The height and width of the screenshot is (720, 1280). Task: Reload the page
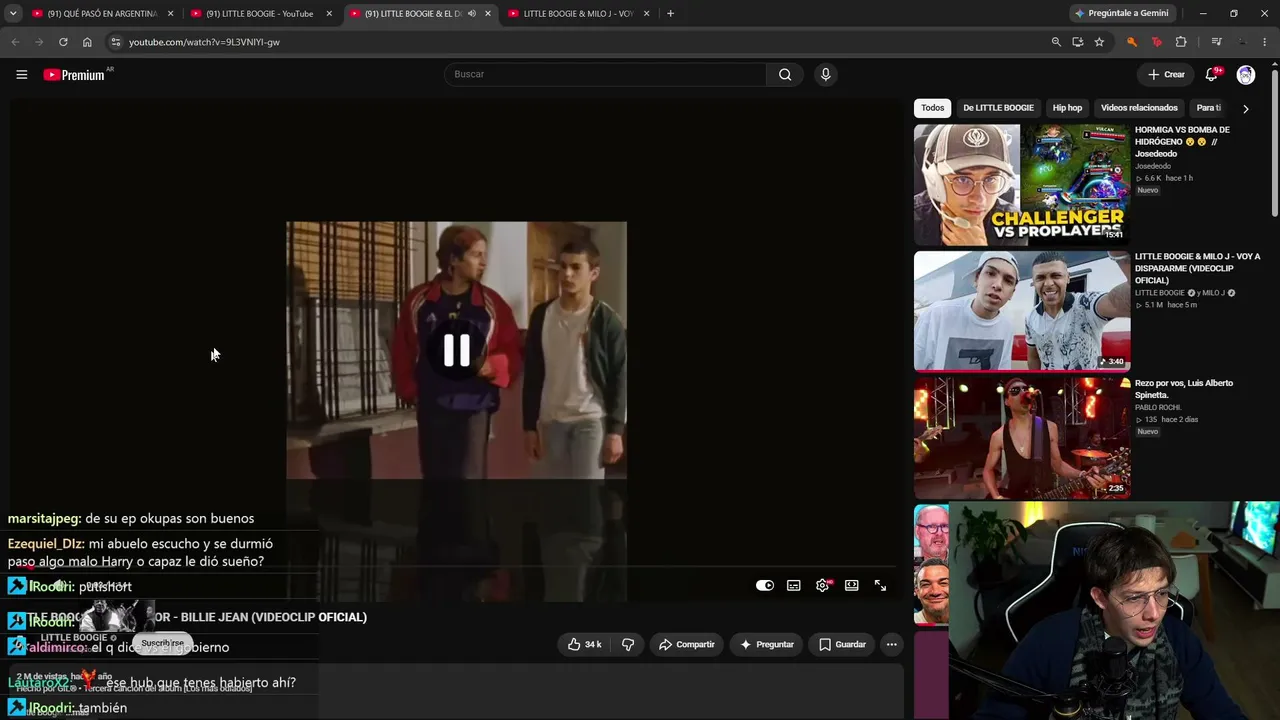[63, 42]
